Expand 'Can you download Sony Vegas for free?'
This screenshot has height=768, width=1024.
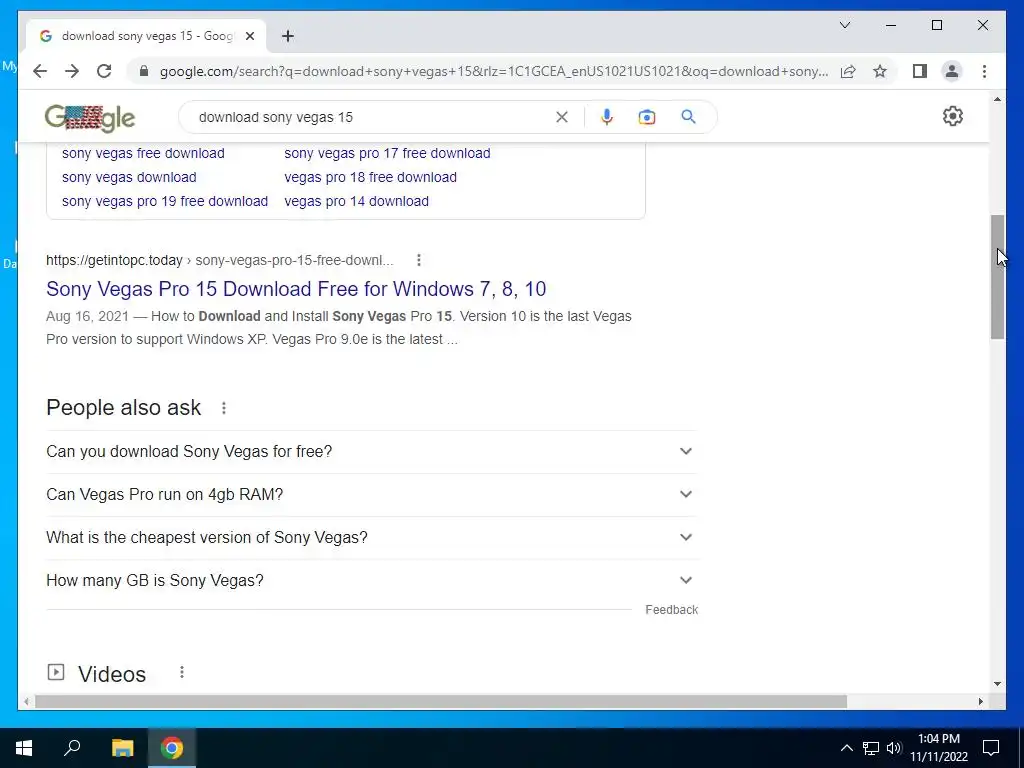click(372, 451)
